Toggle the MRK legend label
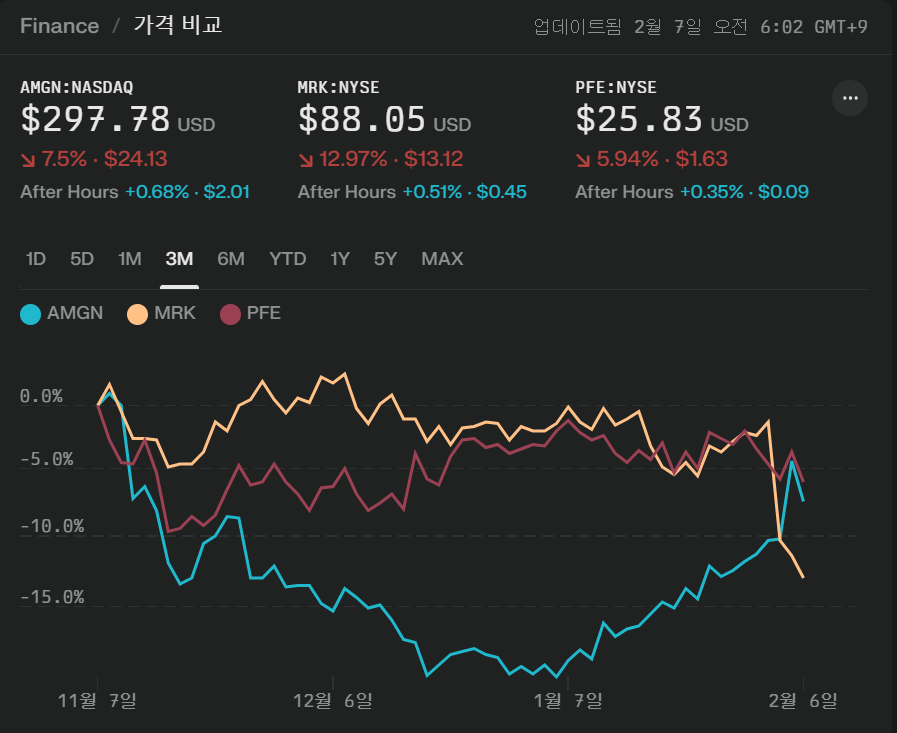897x733 pixels. click(x=175, y=313)
